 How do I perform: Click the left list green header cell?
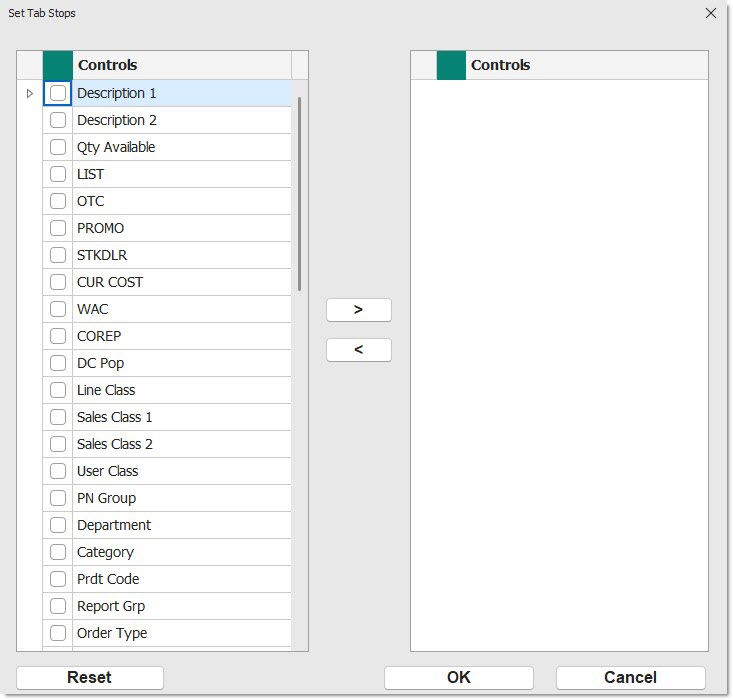point(58,65)
